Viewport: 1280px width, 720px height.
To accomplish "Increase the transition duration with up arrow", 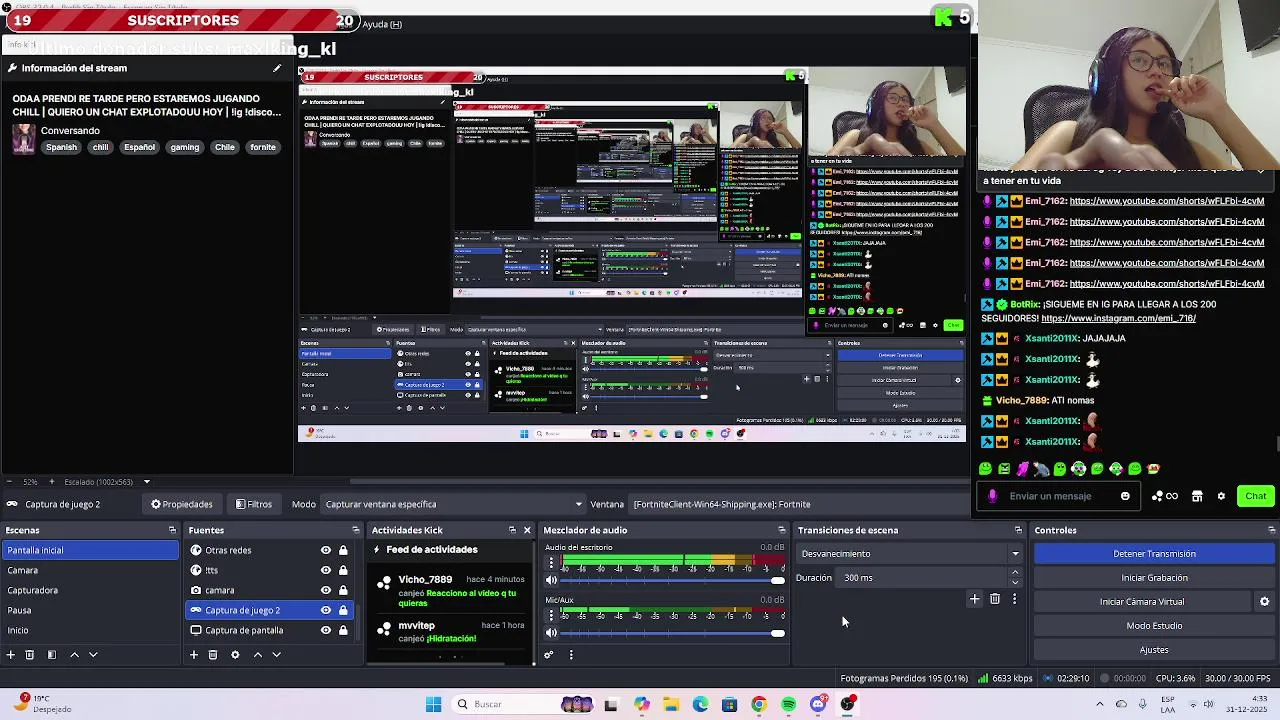I will (x=1015, y=573).
